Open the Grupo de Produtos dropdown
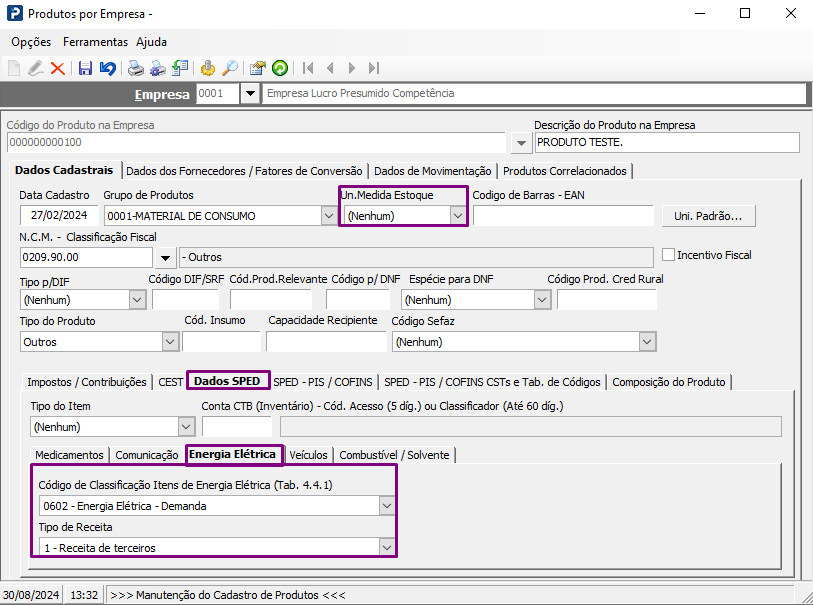Viewport: 813px width, 605px height. click(329, 216)
